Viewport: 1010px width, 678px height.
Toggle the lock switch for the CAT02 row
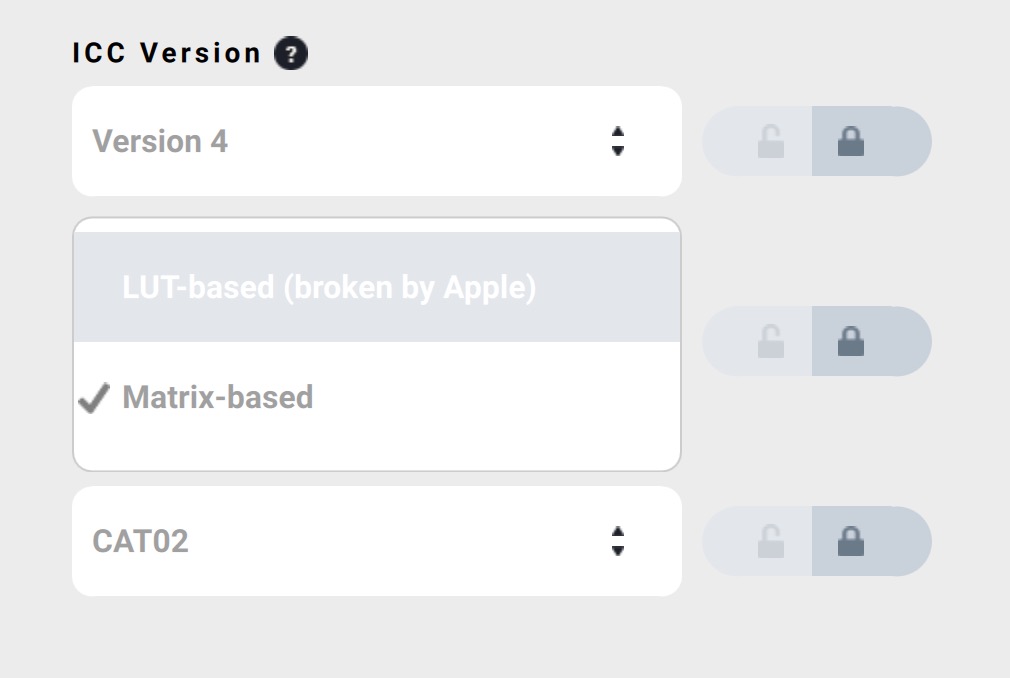point(816,542)
